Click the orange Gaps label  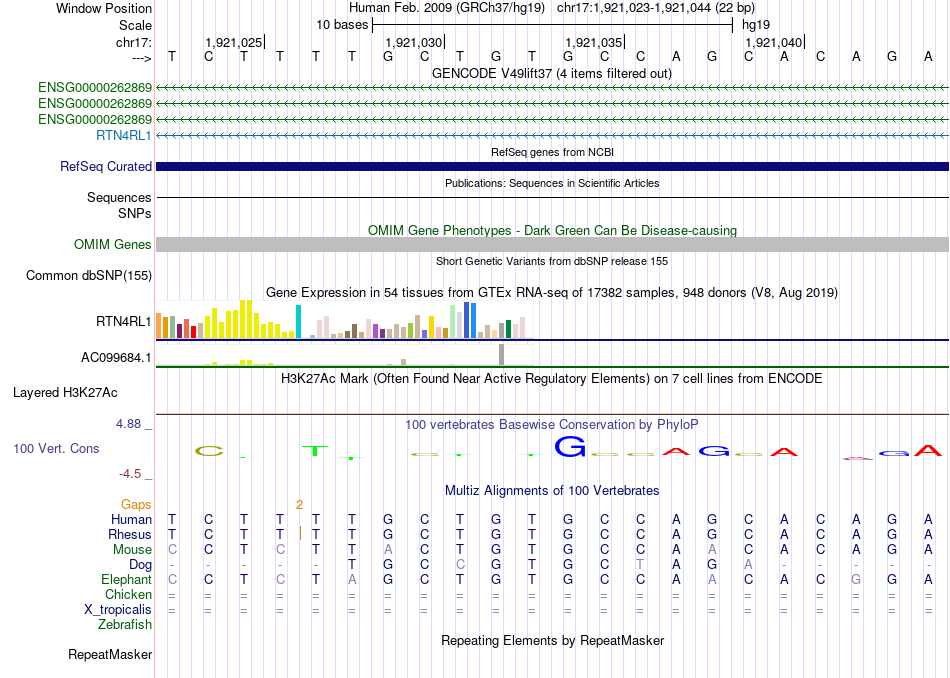pos(136,504)
